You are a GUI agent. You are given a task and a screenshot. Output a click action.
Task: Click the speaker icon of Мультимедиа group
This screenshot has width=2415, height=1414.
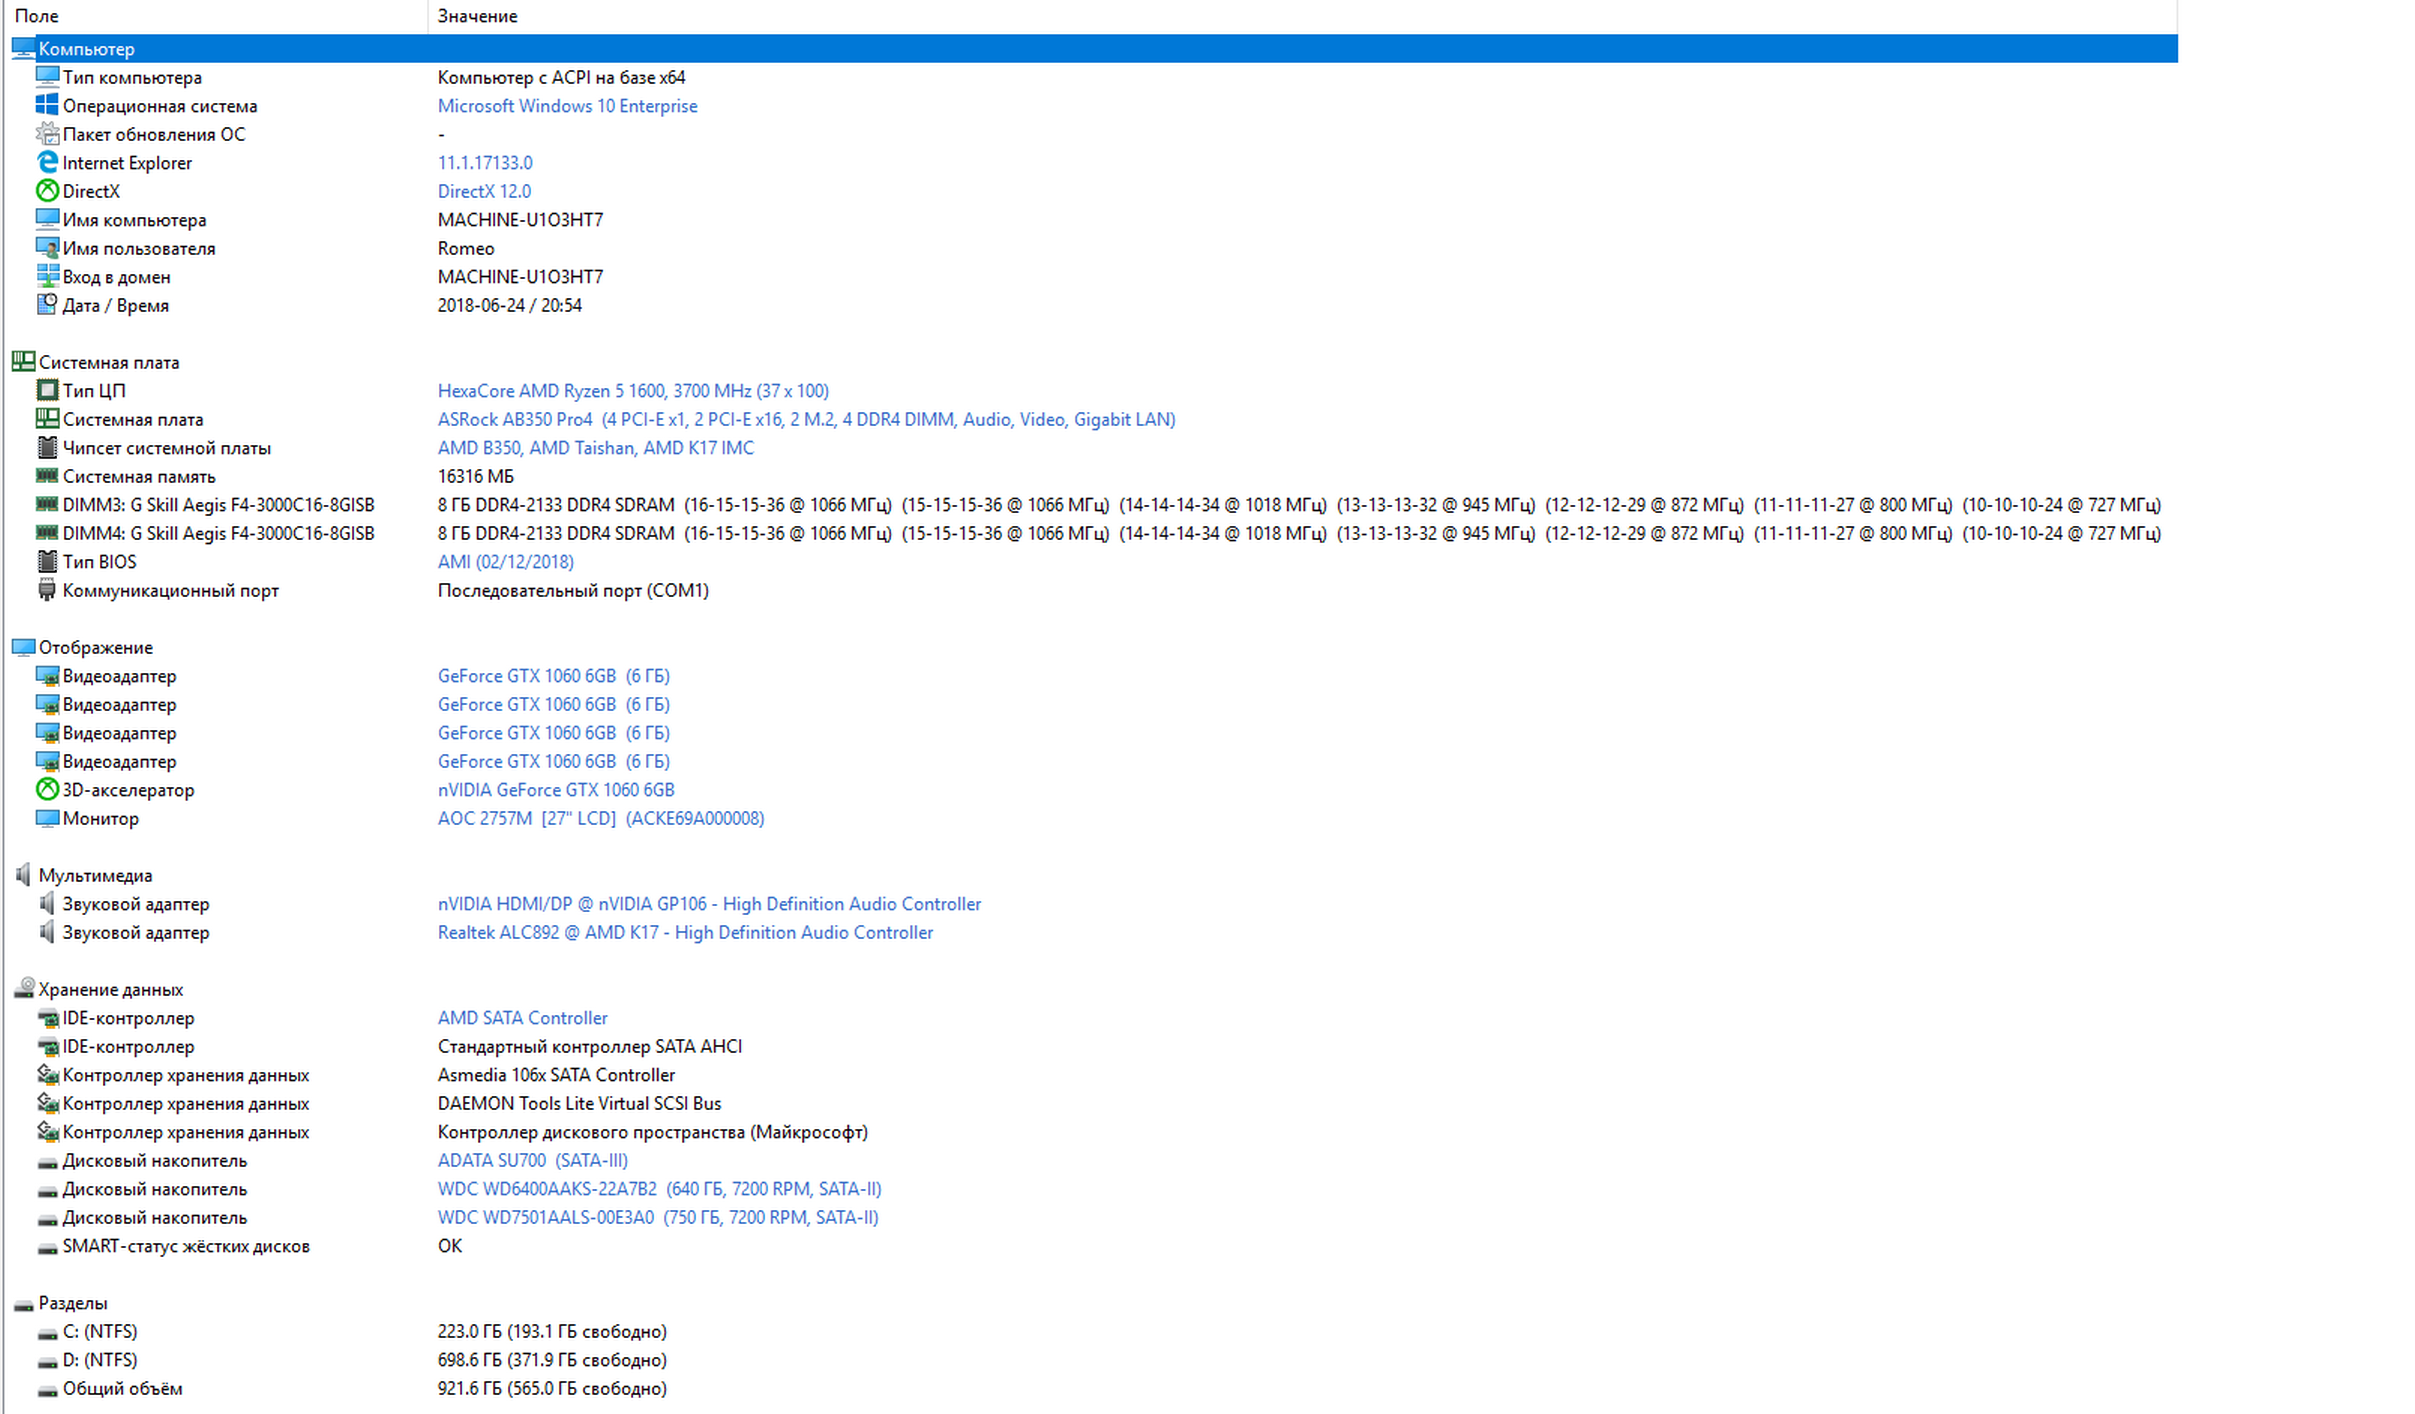click(23, 875)
